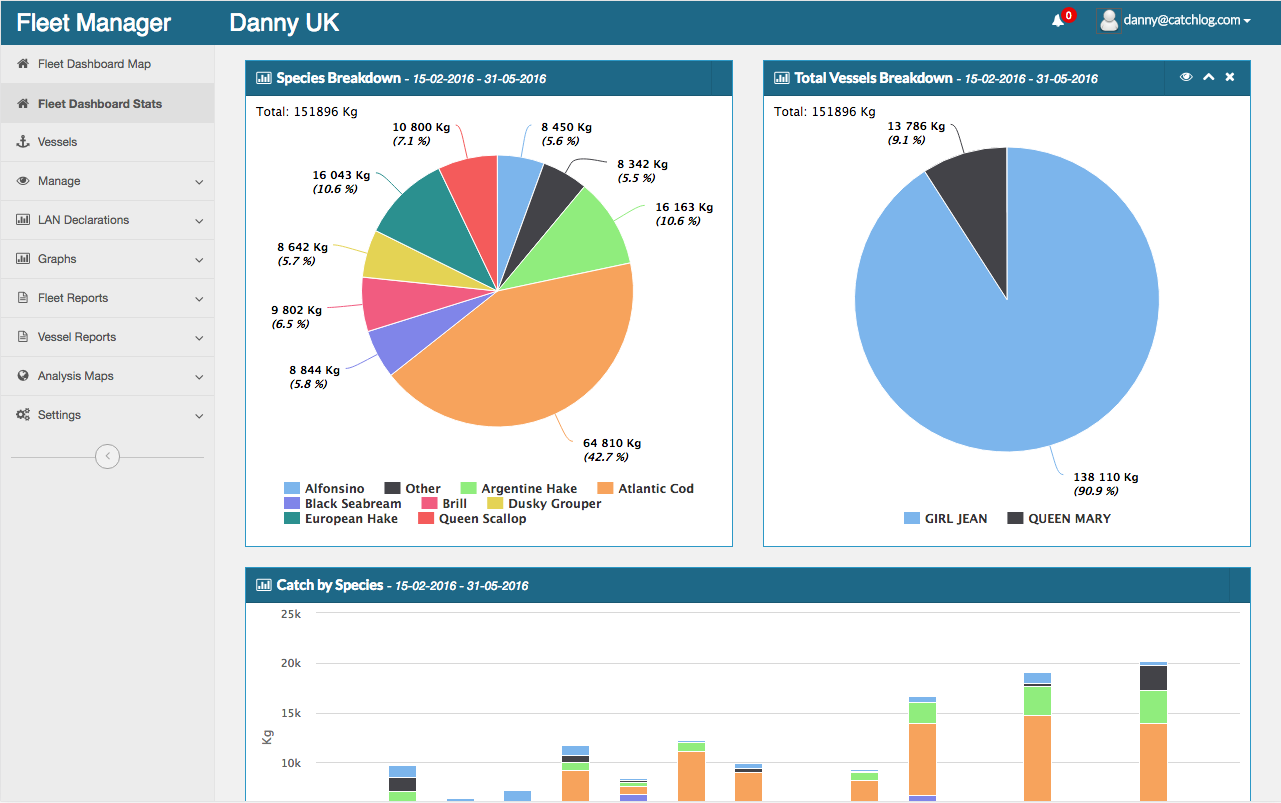Collapse the Total Vessels Breakdown panel
Viewport: 1281px width, 803px height.
1208,77
